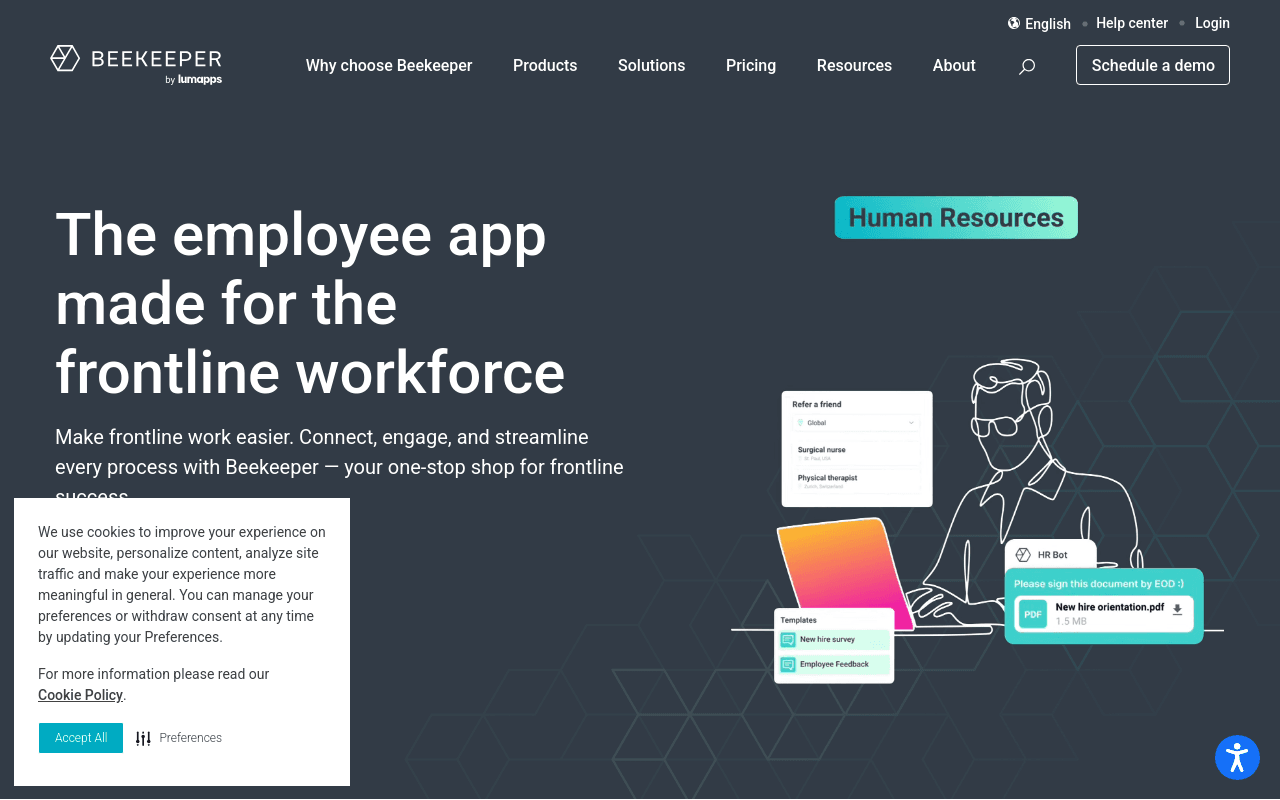Click the globe language icon

(x=1014, y=23)
